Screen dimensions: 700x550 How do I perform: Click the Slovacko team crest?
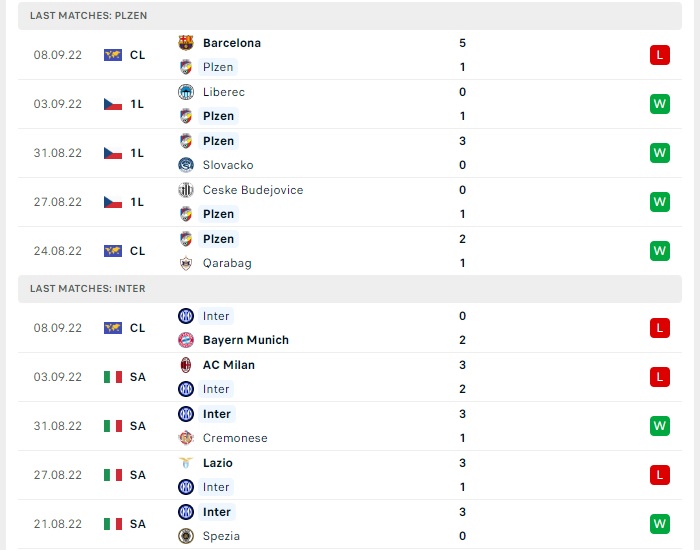pyautogui.click(x=186, y=165)
